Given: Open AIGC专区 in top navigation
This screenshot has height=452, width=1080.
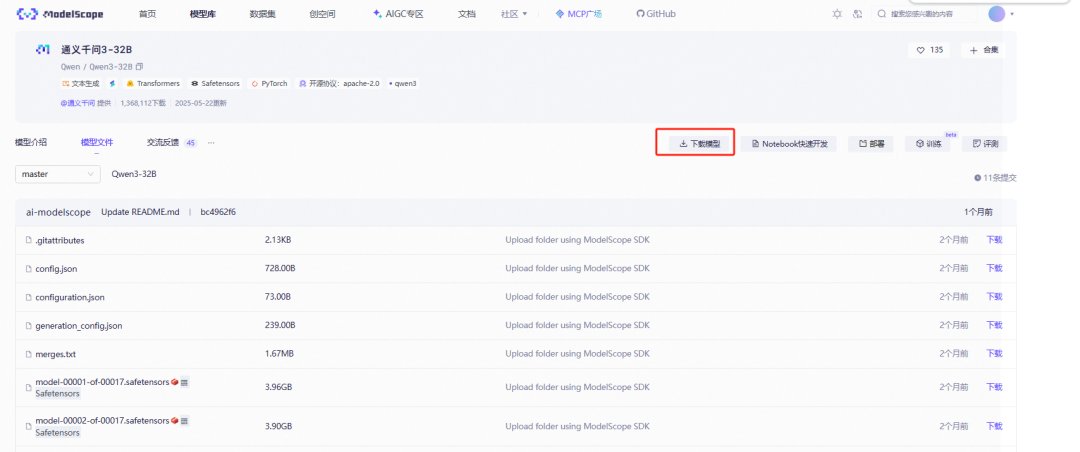Looking at the screenshot, I should pyautogui.click(x=397, y=14).
